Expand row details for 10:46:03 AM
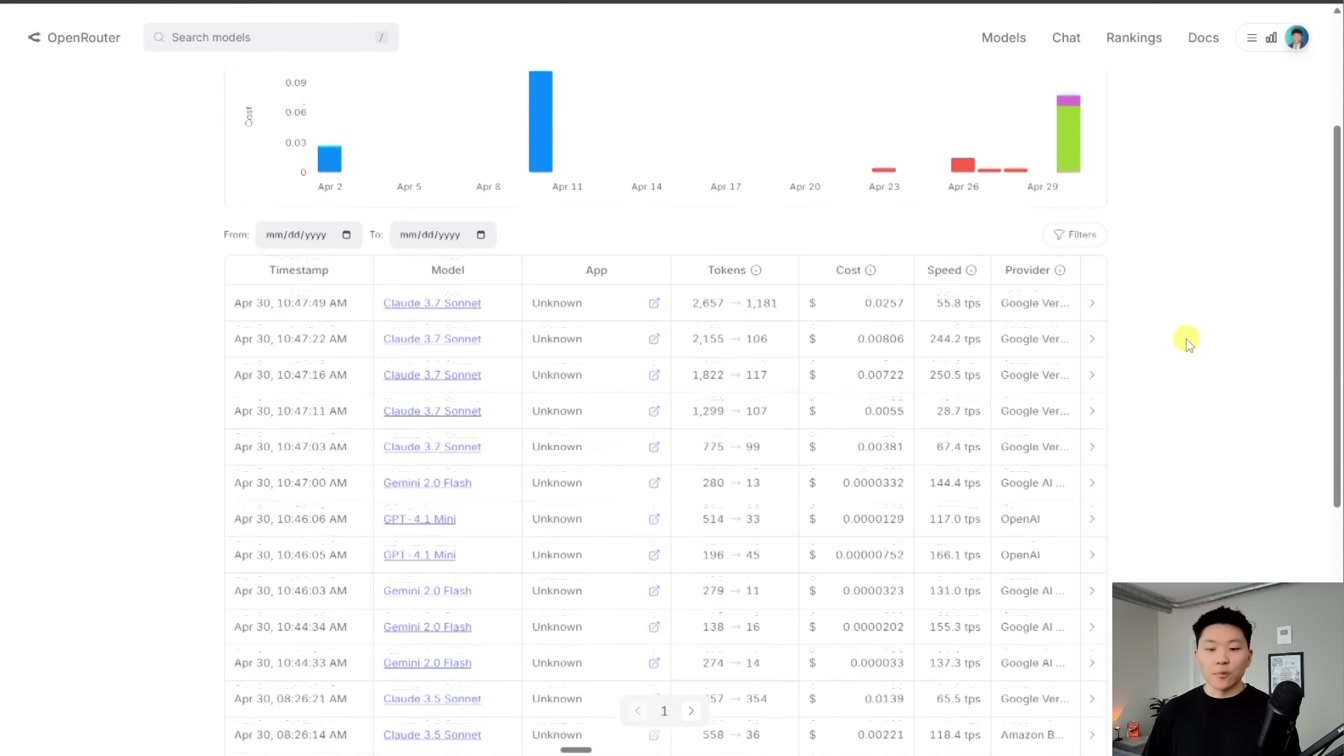 click(1092, 591)
